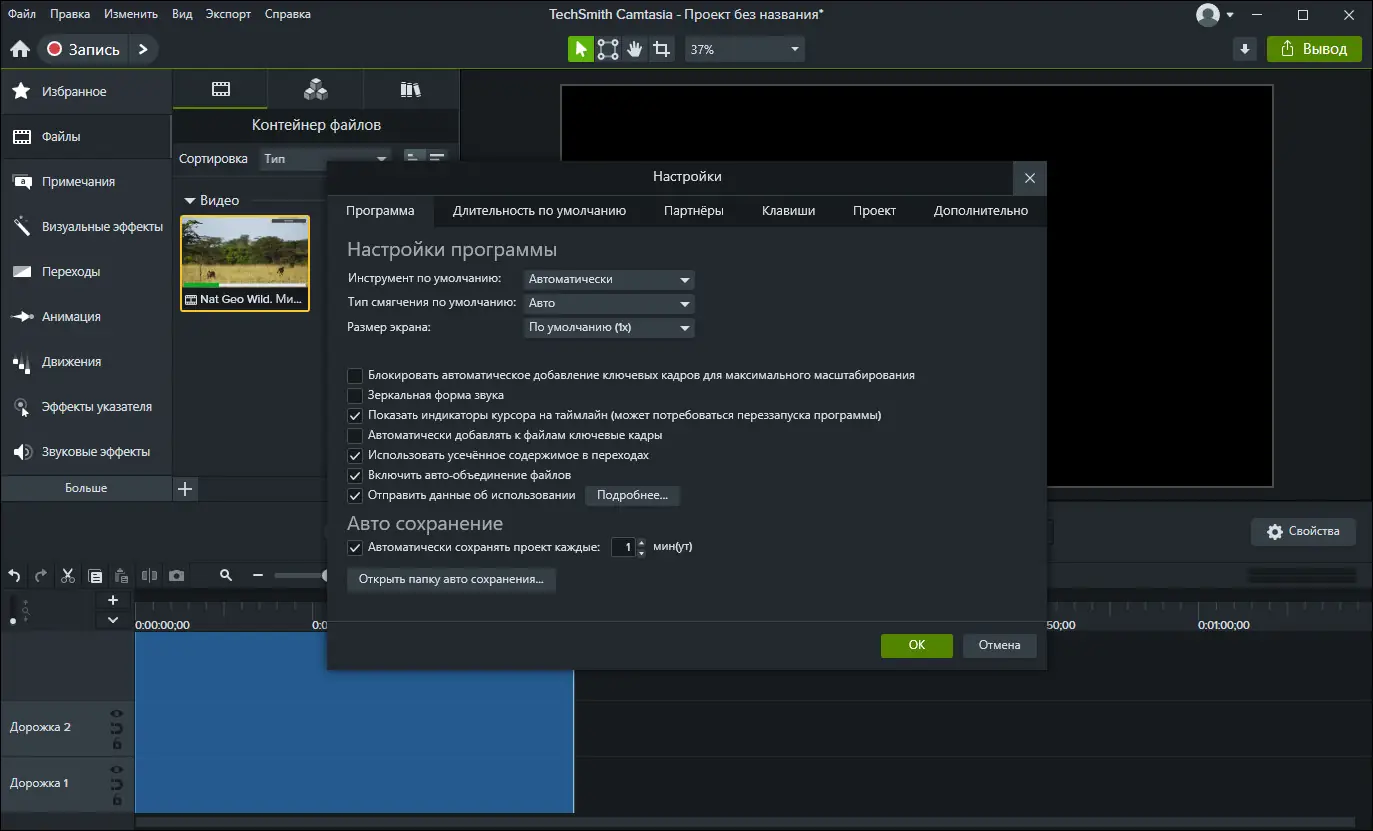The width and height of the screenshot is (1373, 831).
Task: Switch to the Клавиши tab
Action: [x=788, y=211]
